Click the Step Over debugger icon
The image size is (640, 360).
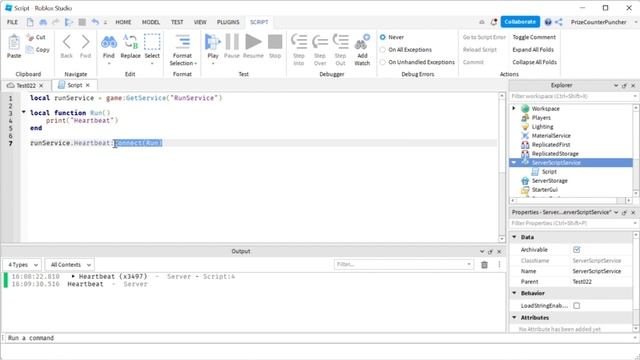(320, 42)
